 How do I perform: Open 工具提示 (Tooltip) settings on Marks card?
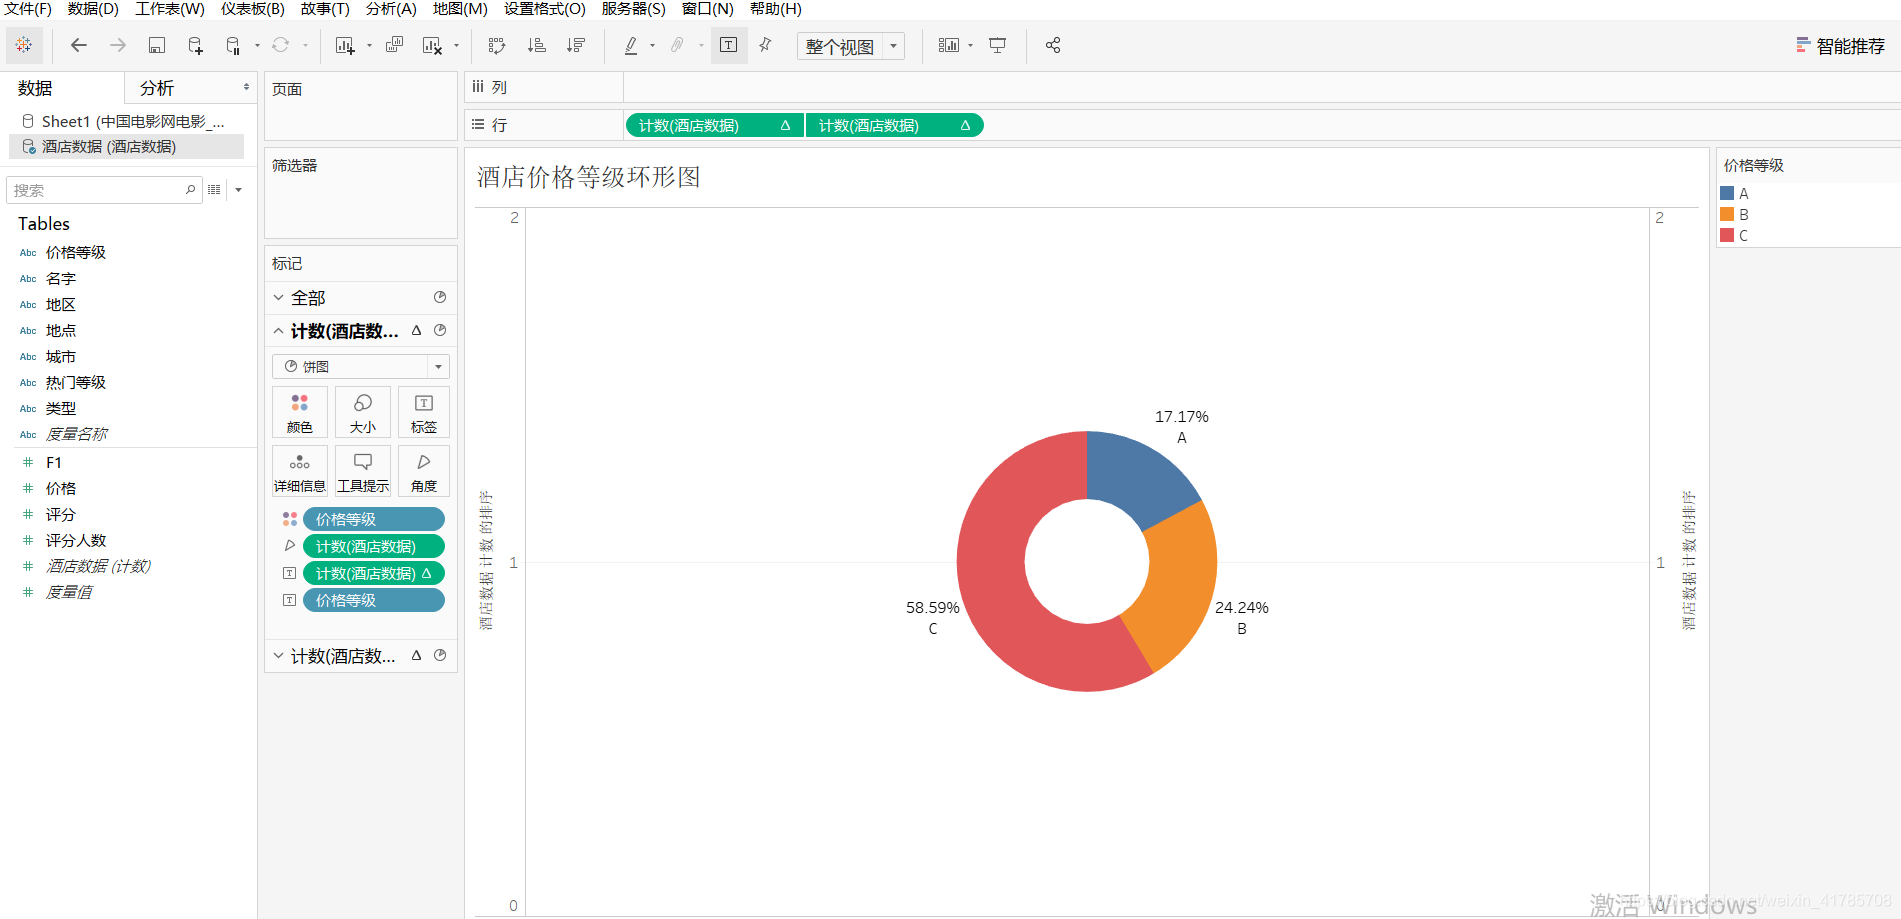tap(362, 470)
